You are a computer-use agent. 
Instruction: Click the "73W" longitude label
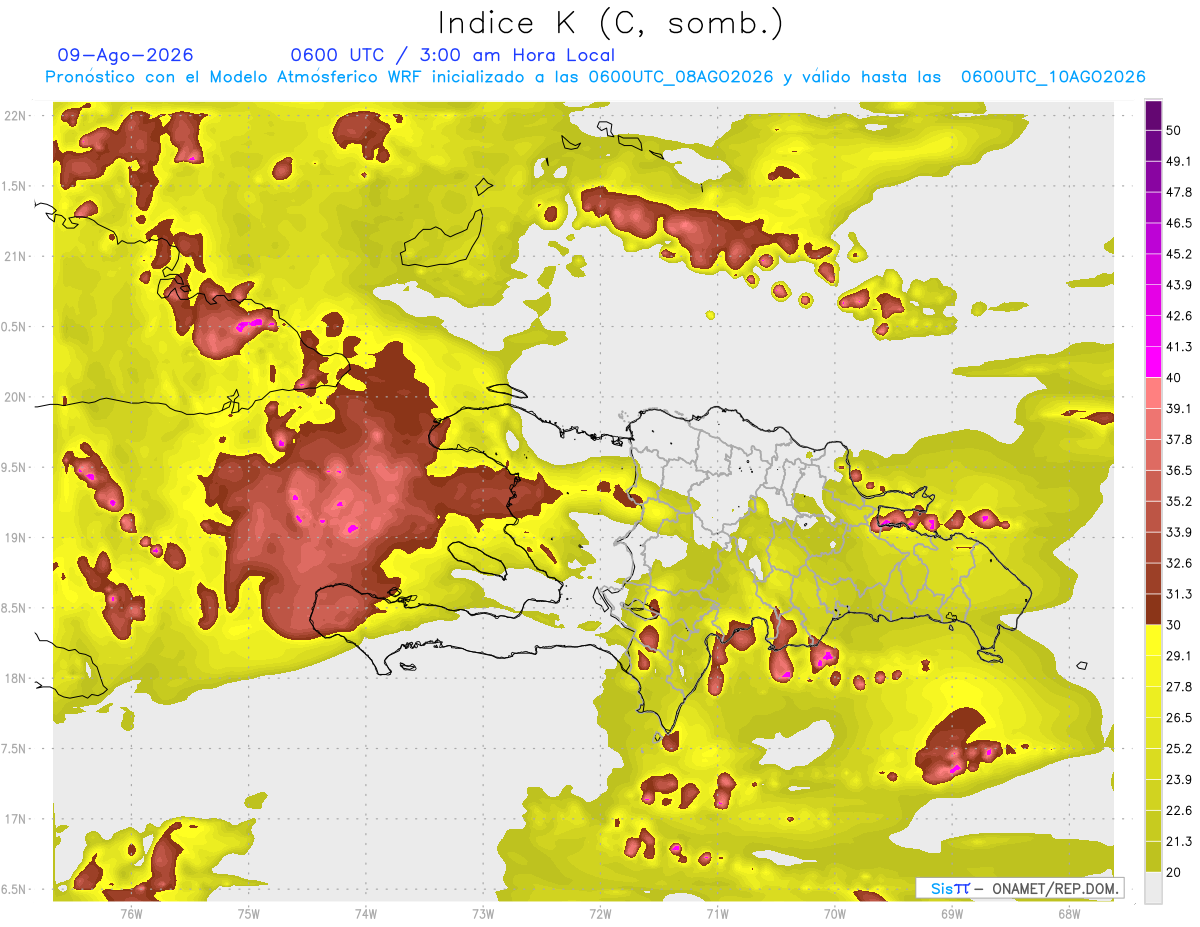pos(483,913)
